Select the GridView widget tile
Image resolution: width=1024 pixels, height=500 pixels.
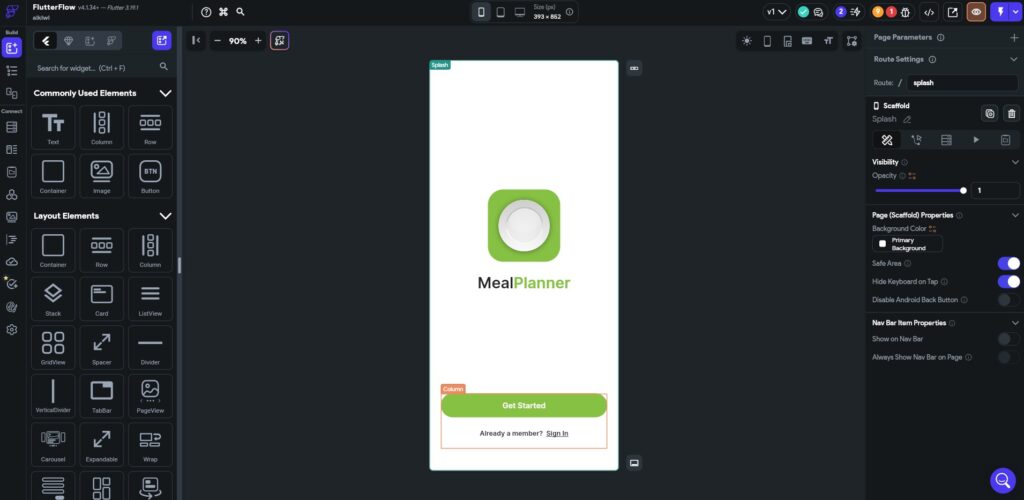(53, 347)
